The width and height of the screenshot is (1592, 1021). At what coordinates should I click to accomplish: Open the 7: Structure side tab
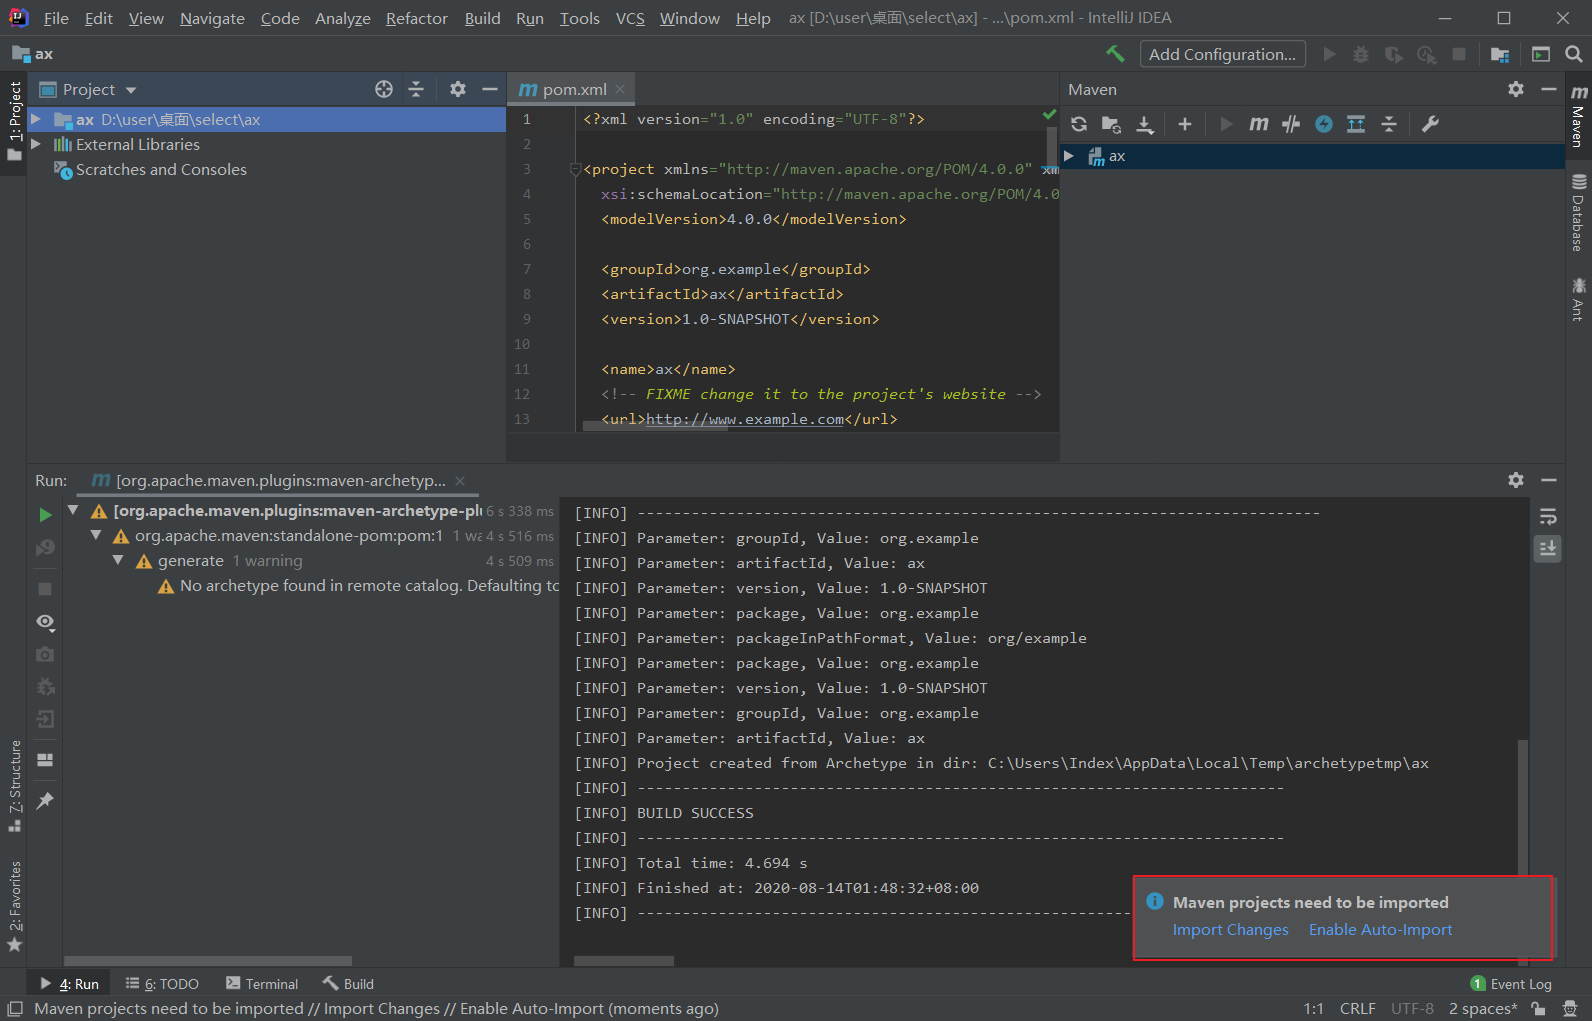[x=15, y=786]
